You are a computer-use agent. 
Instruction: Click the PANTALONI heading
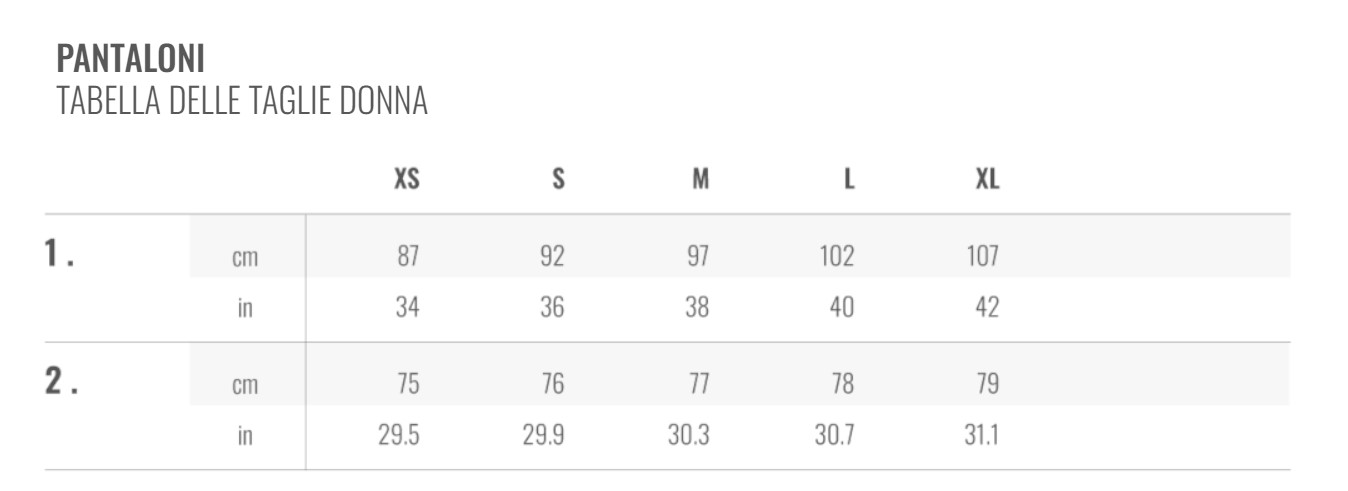tap(131, 59)
